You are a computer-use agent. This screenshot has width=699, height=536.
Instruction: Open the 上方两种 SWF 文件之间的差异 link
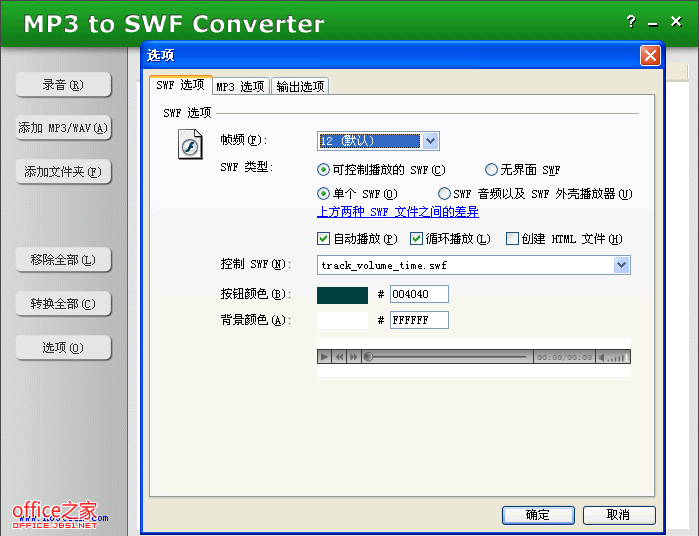click(x=398, y=212)
